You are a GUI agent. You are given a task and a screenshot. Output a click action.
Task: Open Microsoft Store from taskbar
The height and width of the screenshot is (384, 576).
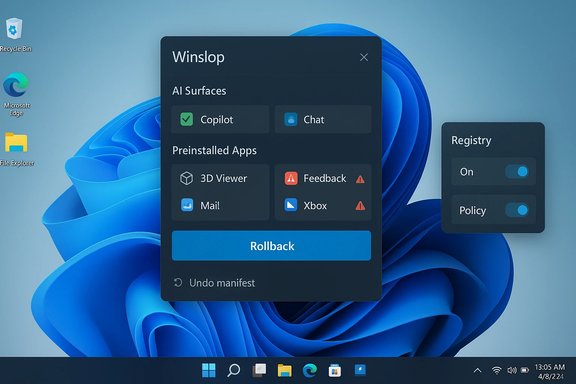point(335,370)
